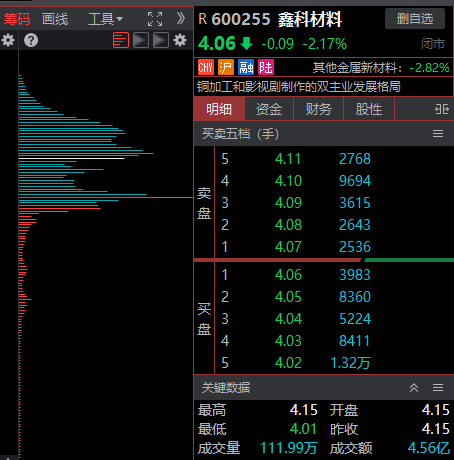Click sell level 4 price 4.10
The height and width of the screenshot is (460, 454).
coord(288,181)
